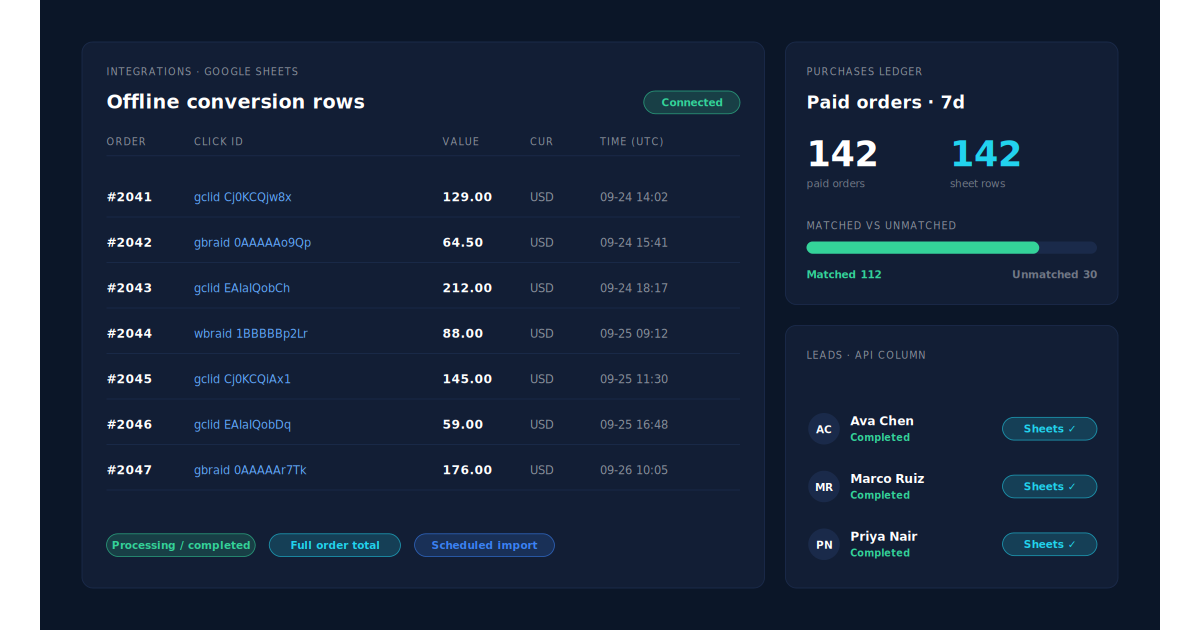Click the time 09-26 10:05

(634, 470)
